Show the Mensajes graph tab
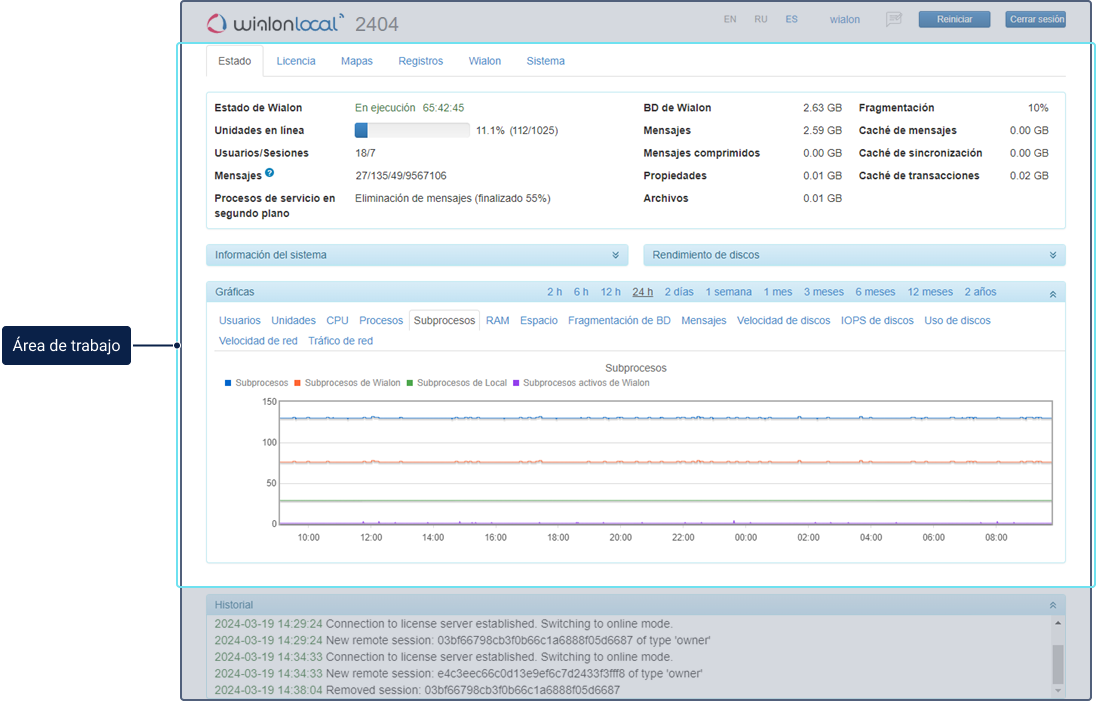Viewport: 1096px width, 701px height. coord(704,321)
